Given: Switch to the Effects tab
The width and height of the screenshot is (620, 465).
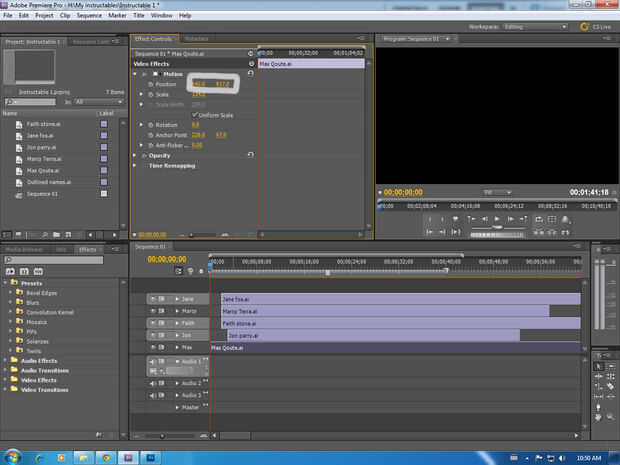Looking at the screenshot, I should [88, 249].
